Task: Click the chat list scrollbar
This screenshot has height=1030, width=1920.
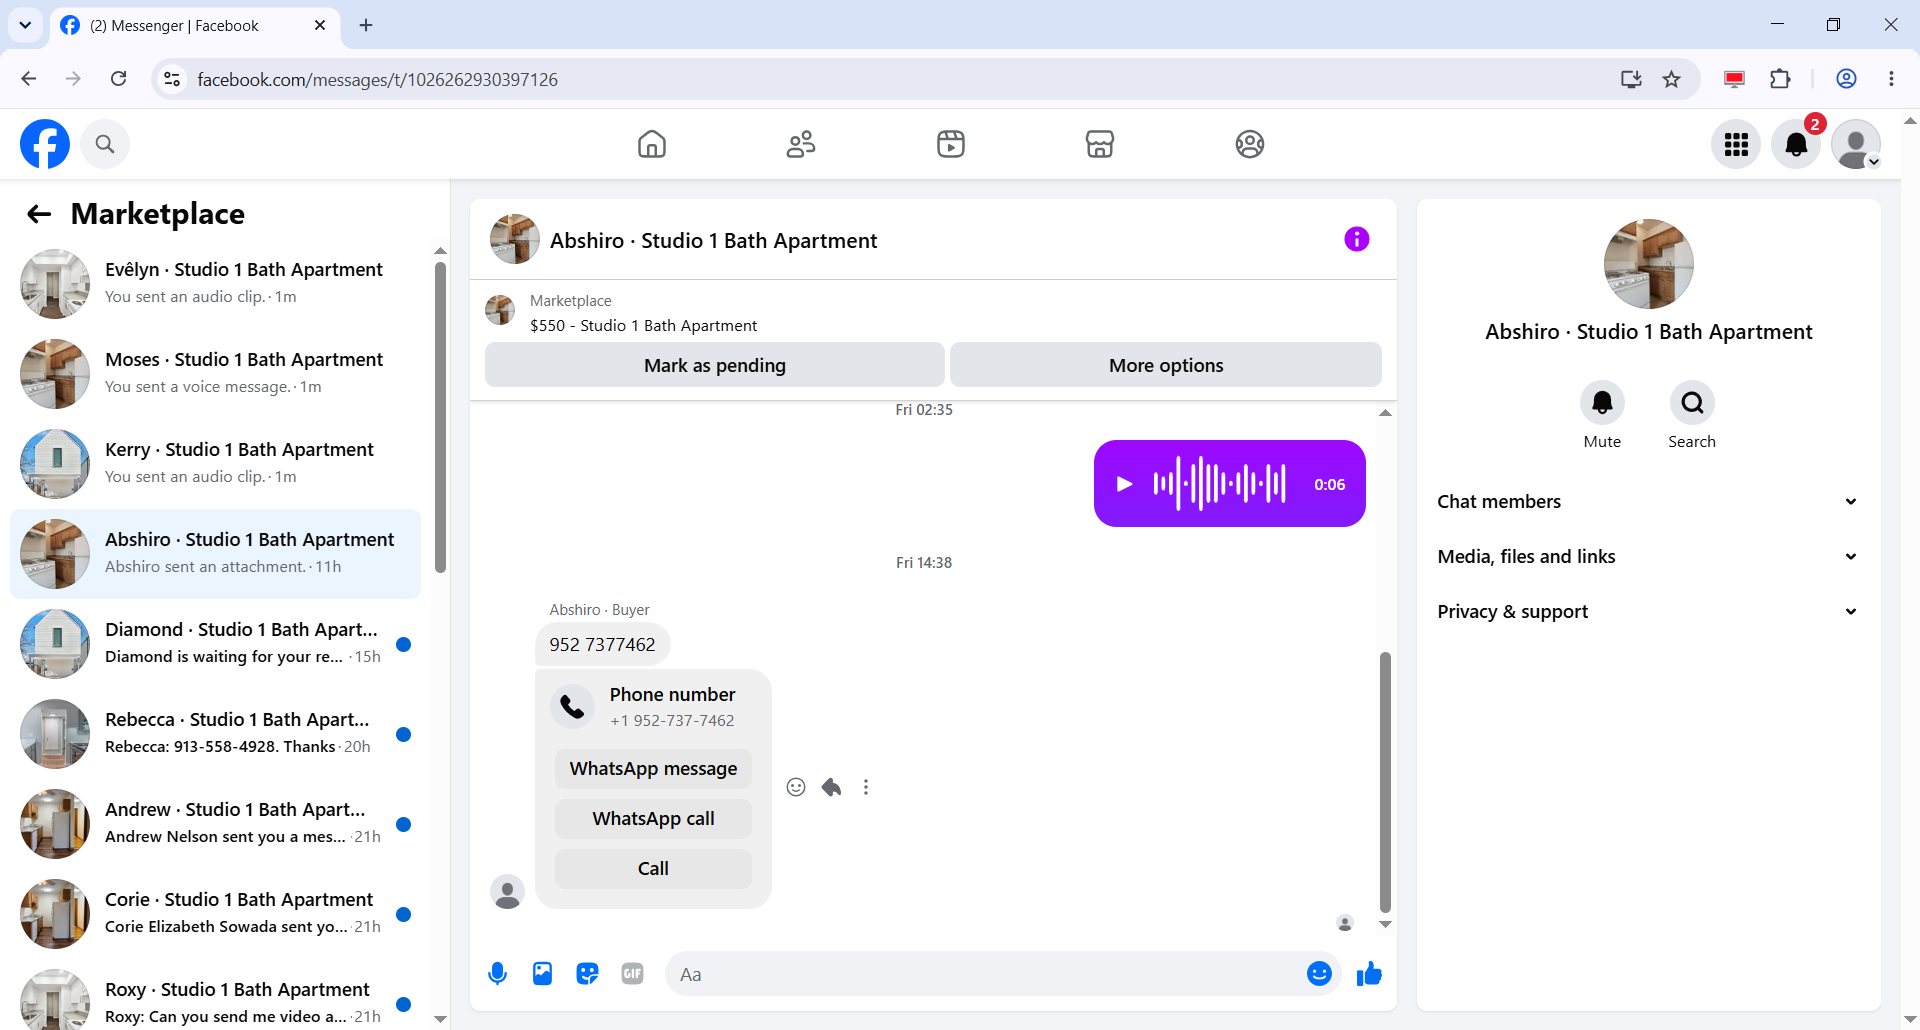Action: click(x=440, y=418)
